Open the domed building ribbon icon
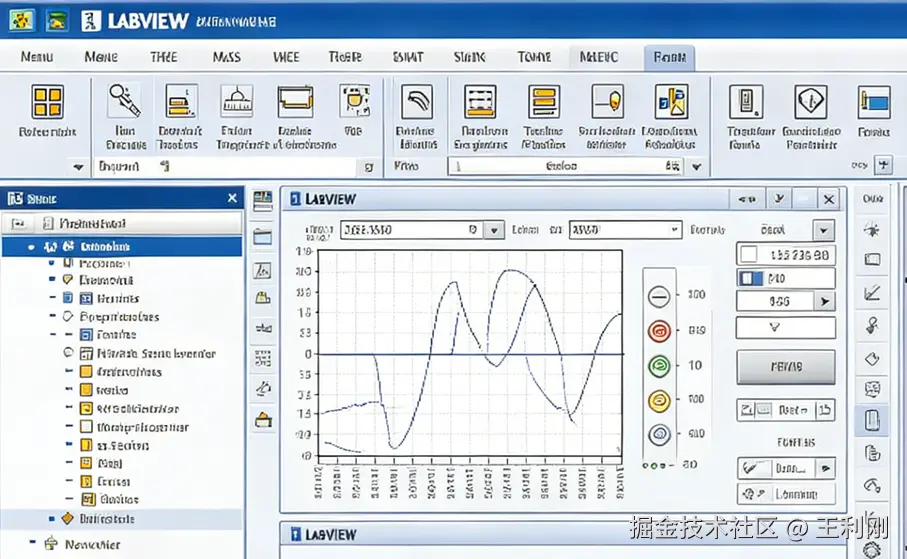 [x=236, y=101]
